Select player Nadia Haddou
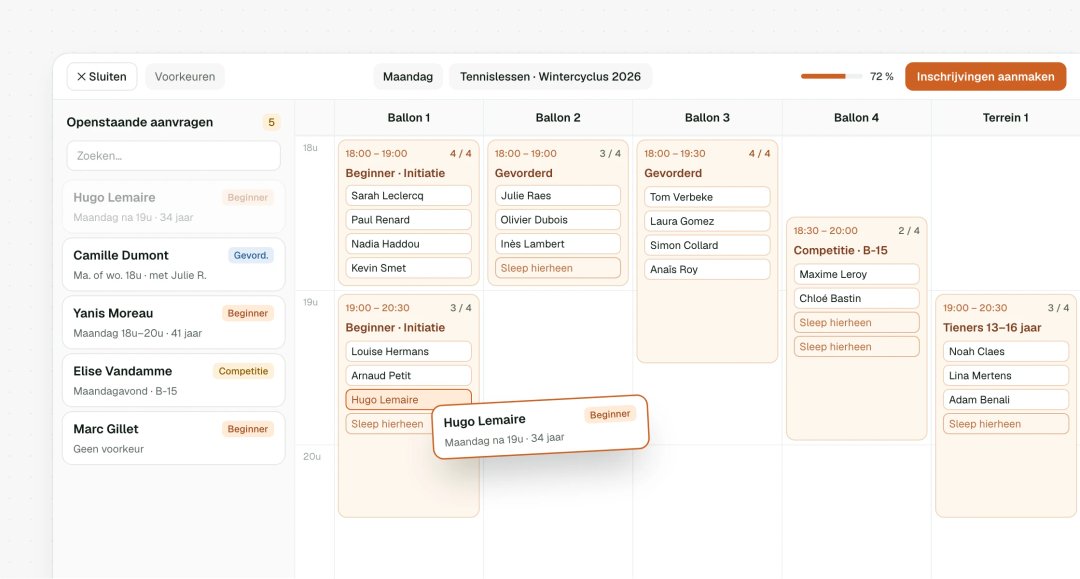This screenshot has height=579, width=1080. pyautogui.click(x=408, y=244)
